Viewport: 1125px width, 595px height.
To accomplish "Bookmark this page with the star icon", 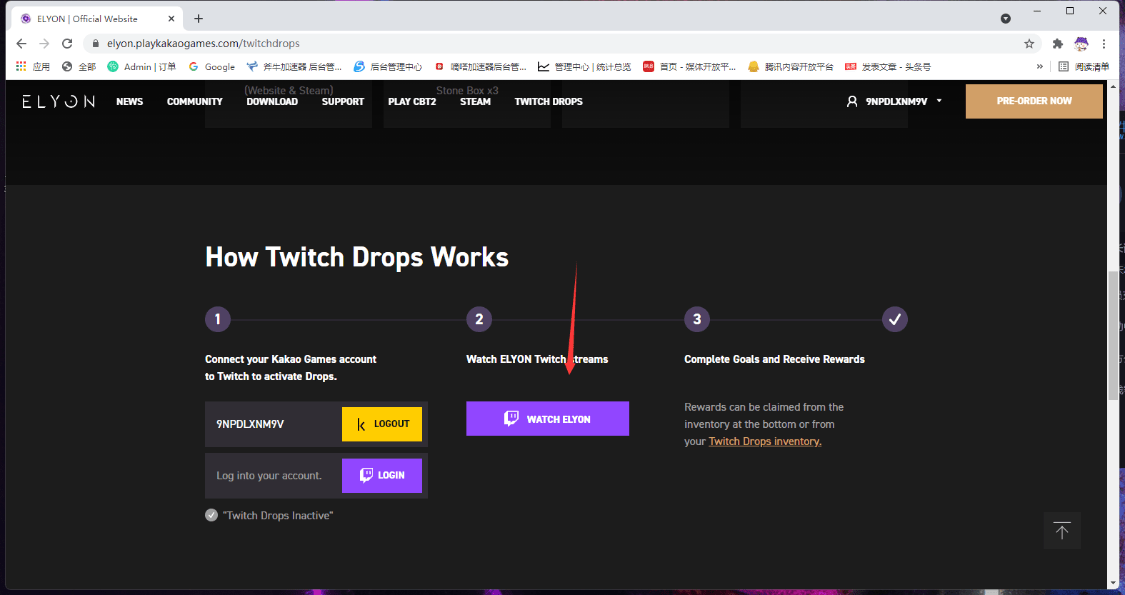I will 1029,44.
